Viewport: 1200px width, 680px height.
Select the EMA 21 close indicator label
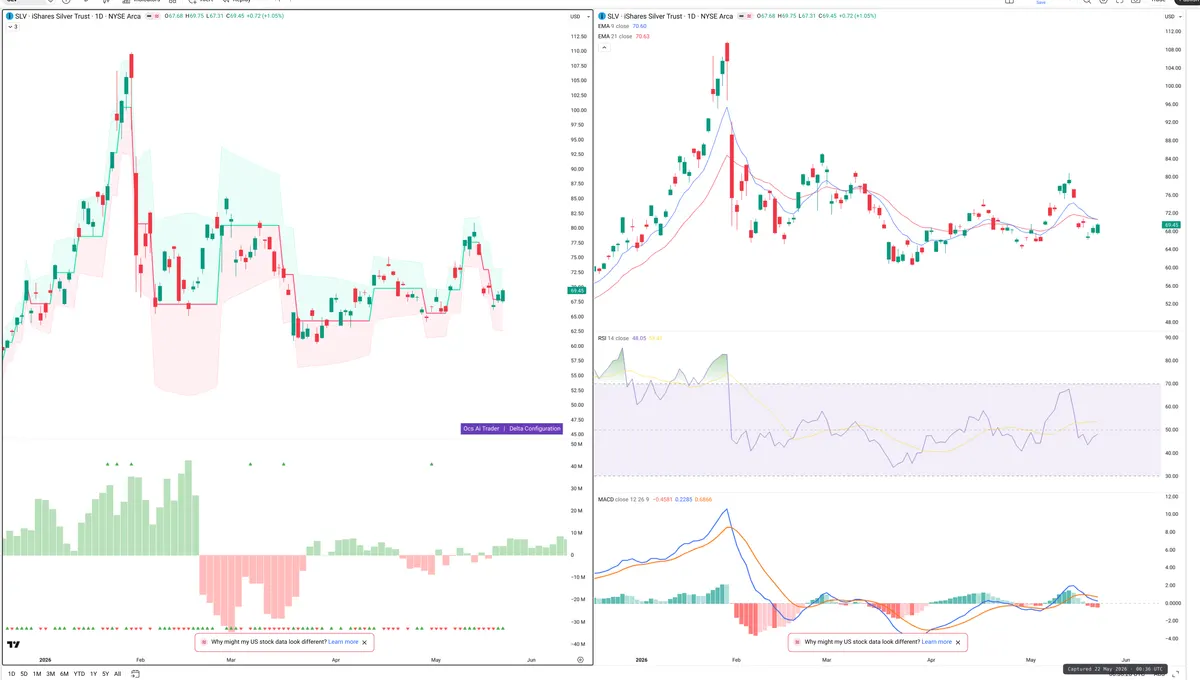pyautogui.click(x=616, y=36)
